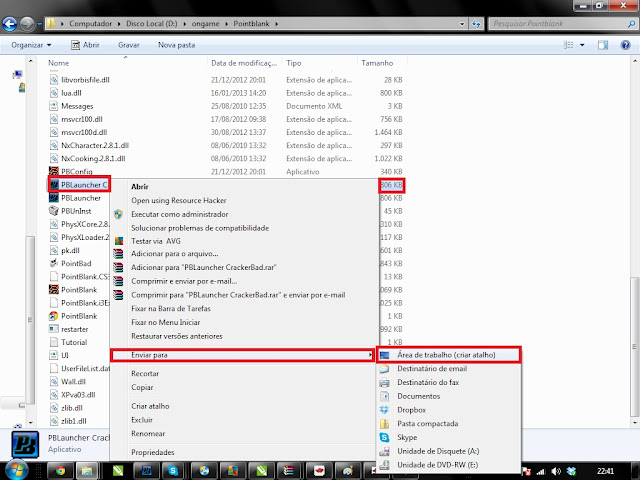Screen dimensions: 640x480
Task: Click the Back navigation arrow
Action: 10,24
